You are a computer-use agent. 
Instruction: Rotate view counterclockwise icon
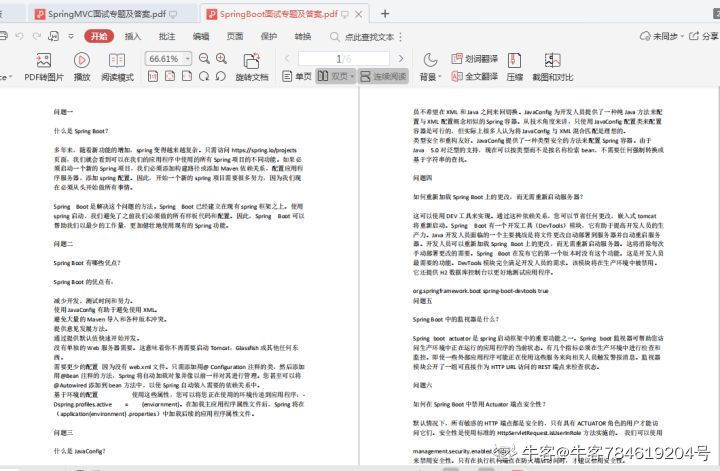click(221, 76)
